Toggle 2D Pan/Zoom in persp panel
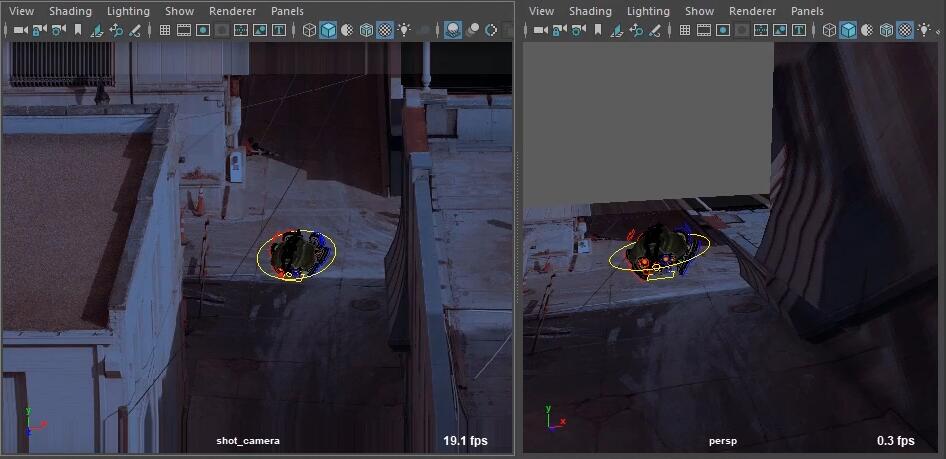Image resolution: width=946 pixels, height=459 pixels. coord(636,30)
